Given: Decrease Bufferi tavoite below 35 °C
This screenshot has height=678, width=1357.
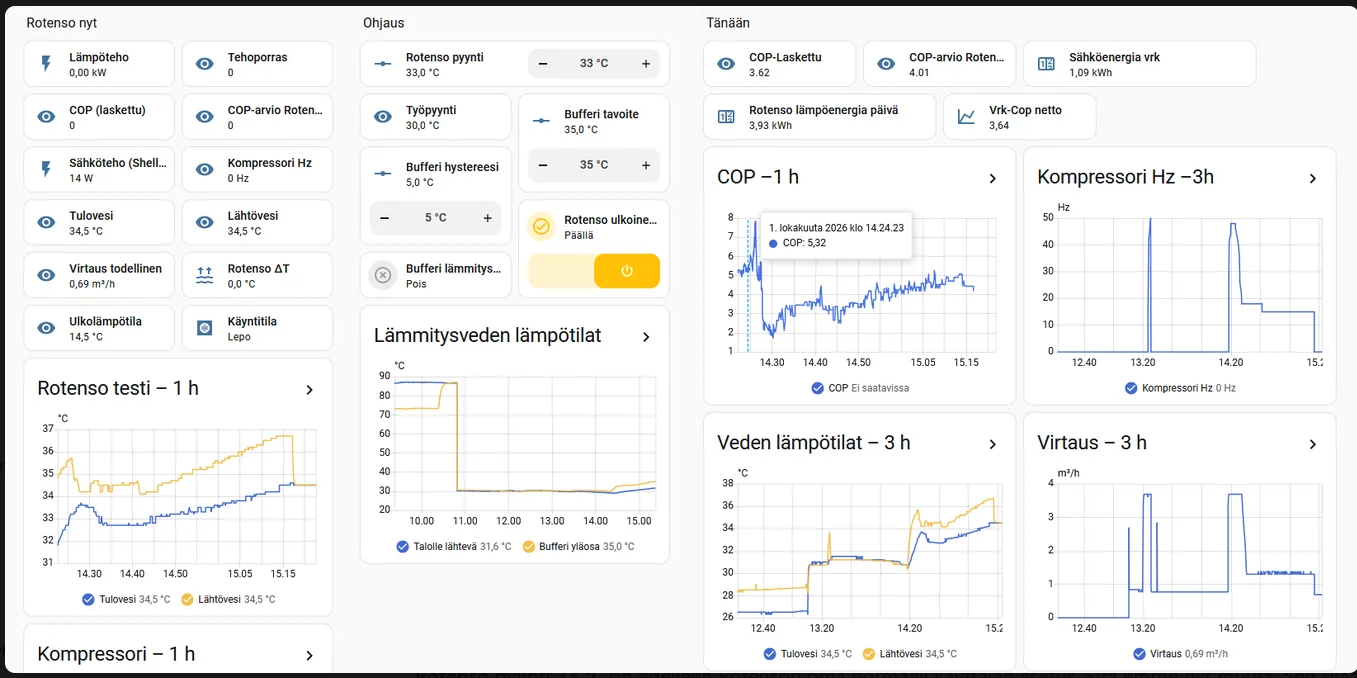Looking at the screenshot, I should [x=543, y=165].
